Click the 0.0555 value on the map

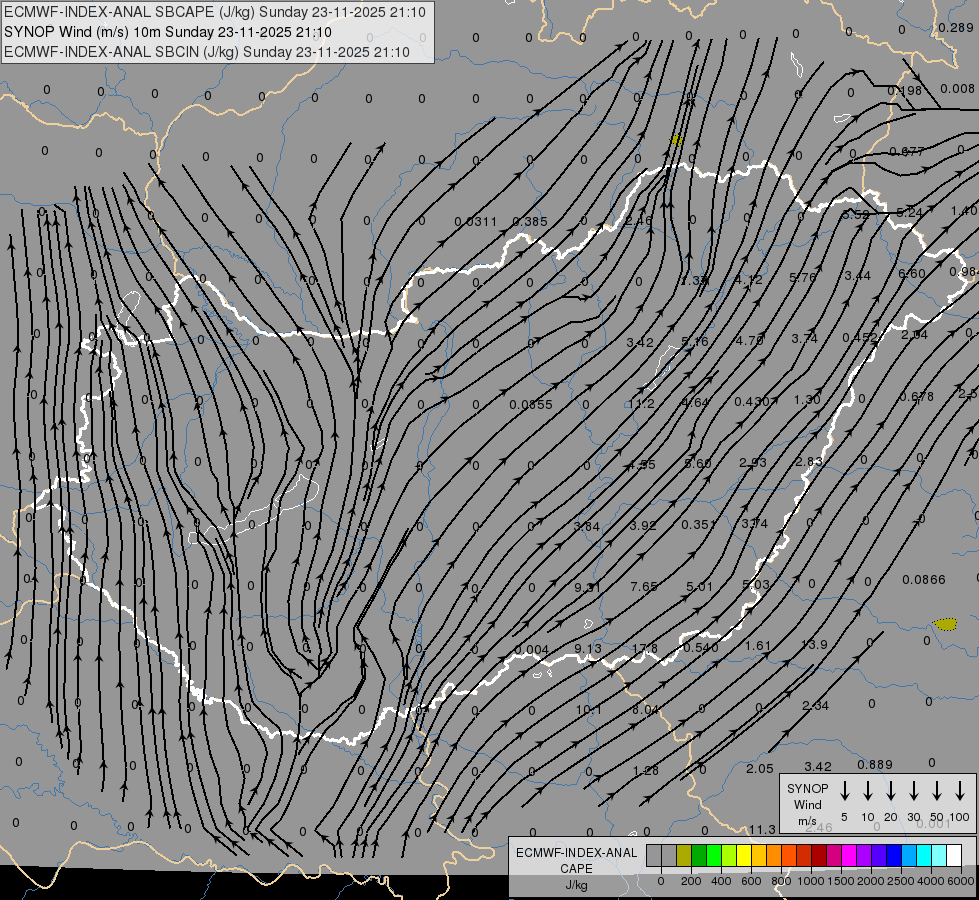pos(531,405)
